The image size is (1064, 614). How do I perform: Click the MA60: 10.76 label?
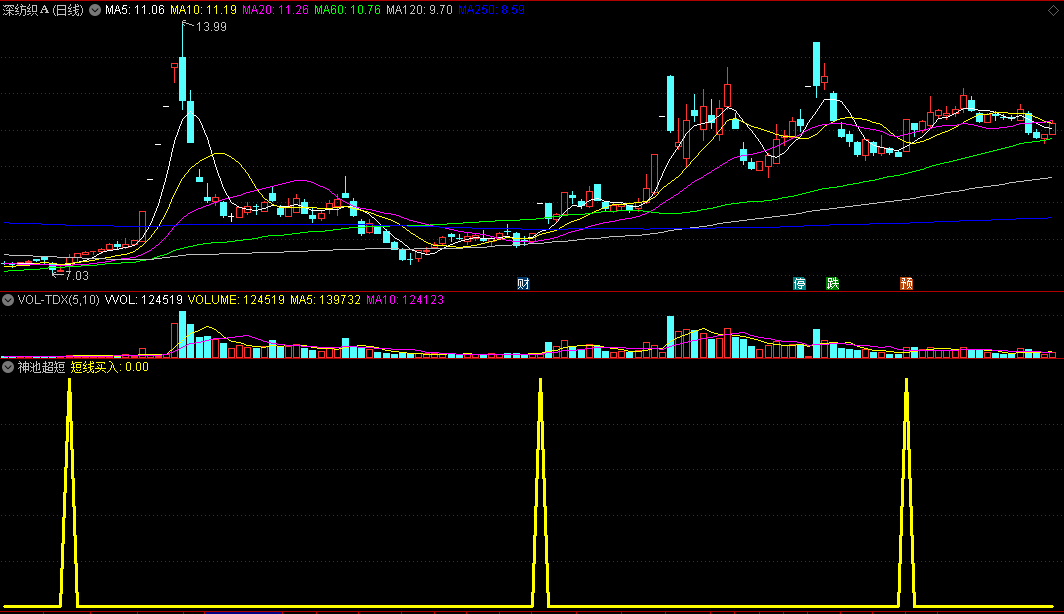click(x=347, y=10)
